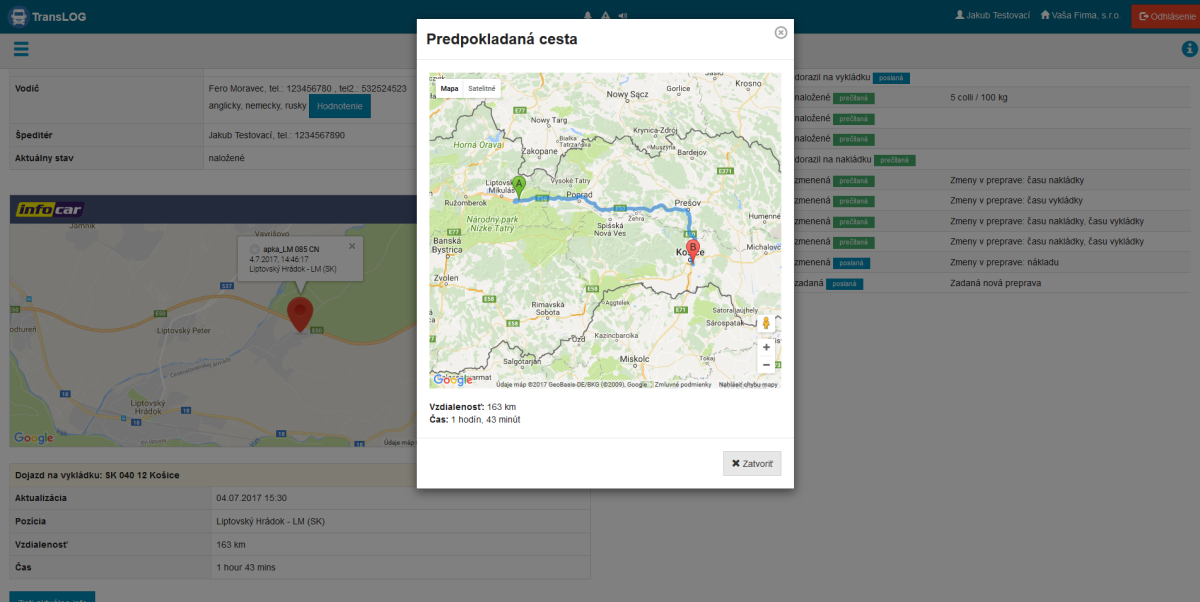Open the notification bell icon

pos(588,16)
